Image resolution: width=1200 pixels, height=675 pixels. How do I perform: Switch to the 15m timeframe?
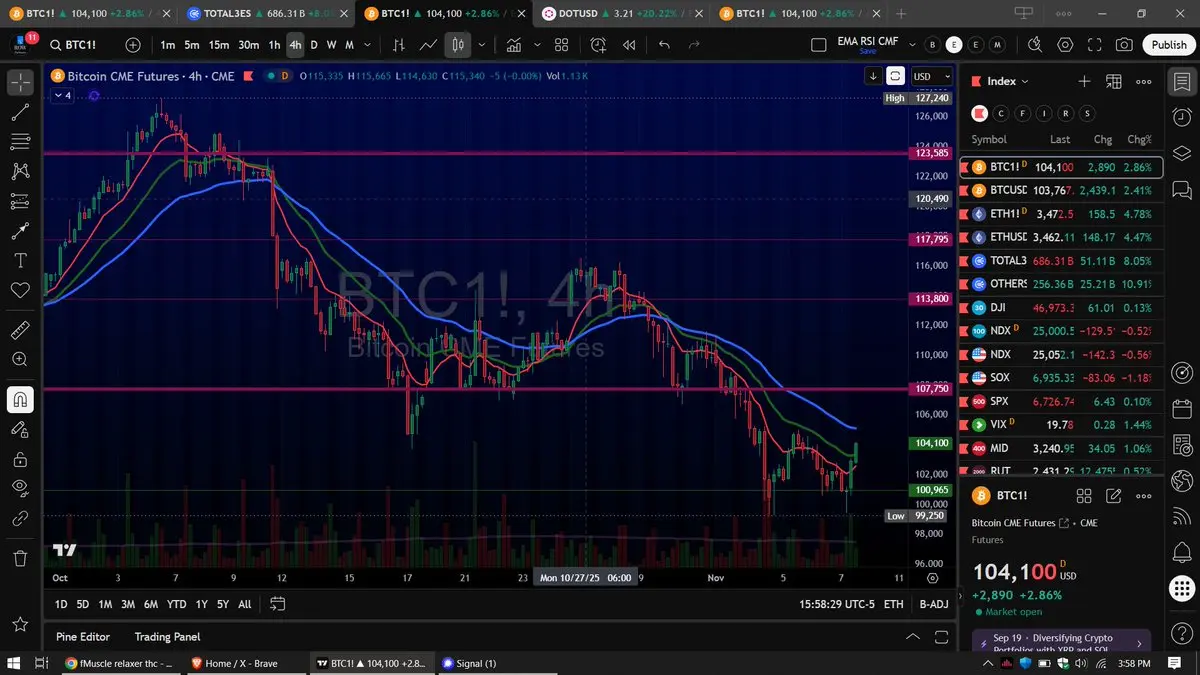tap(218, 45)
